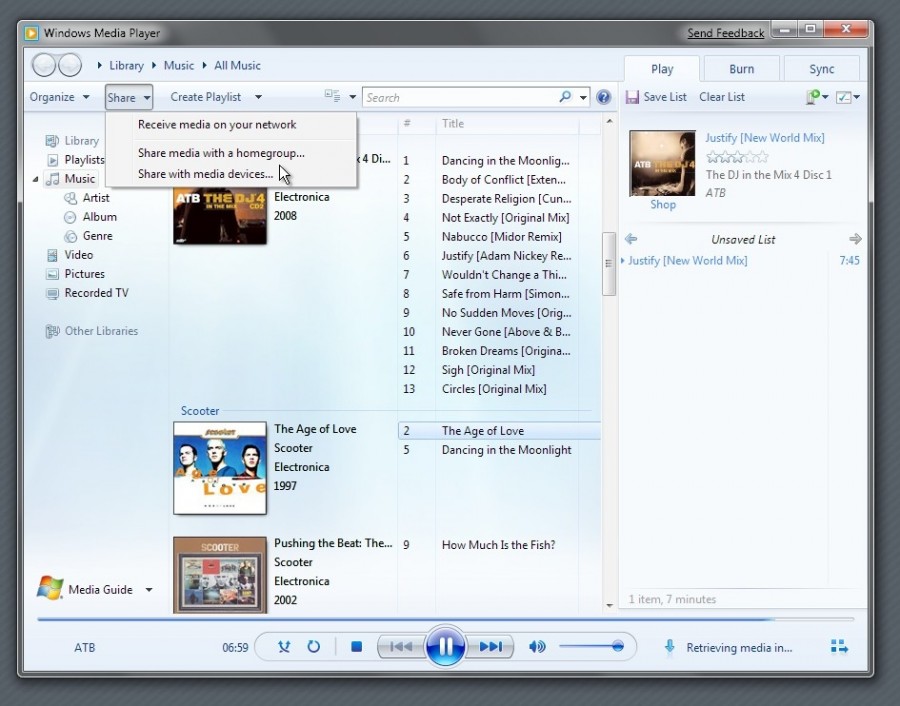The height and width of the screenshot is (706, 900).
Task: Open the Media Guide dropdown arrow
Action: click(149, 589)
